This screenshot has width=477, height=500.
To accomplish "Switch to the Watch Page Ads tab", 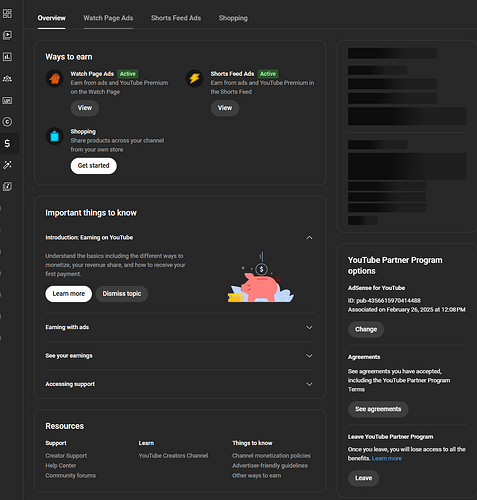I will (108, 18).
